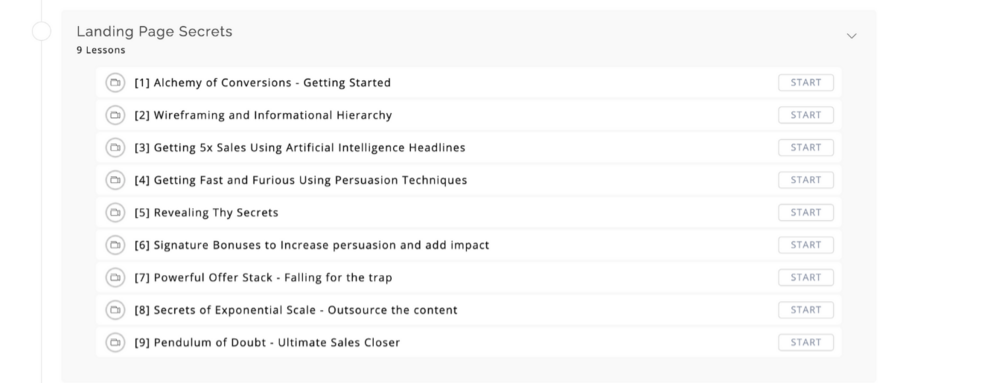Start the Wireframing and Informational Hierarchy lesson
Viewport: 1005px width, 383px height.
click(x=806, y=115)
